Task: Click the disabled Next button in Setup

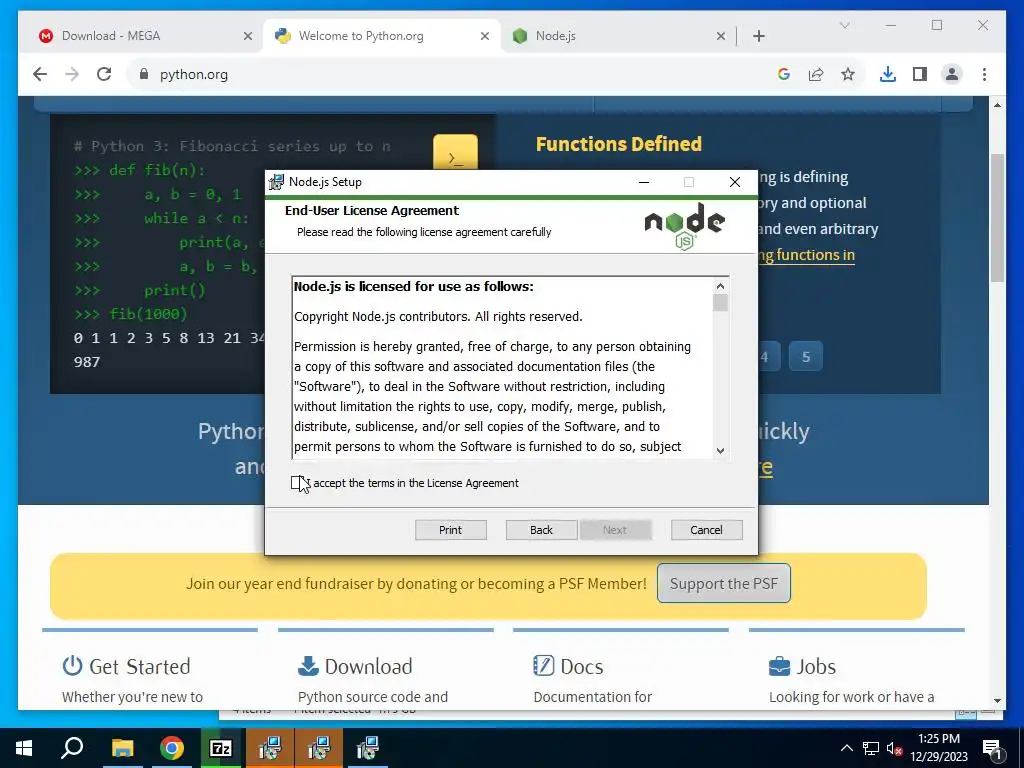Action: click(x=615, y=530)
